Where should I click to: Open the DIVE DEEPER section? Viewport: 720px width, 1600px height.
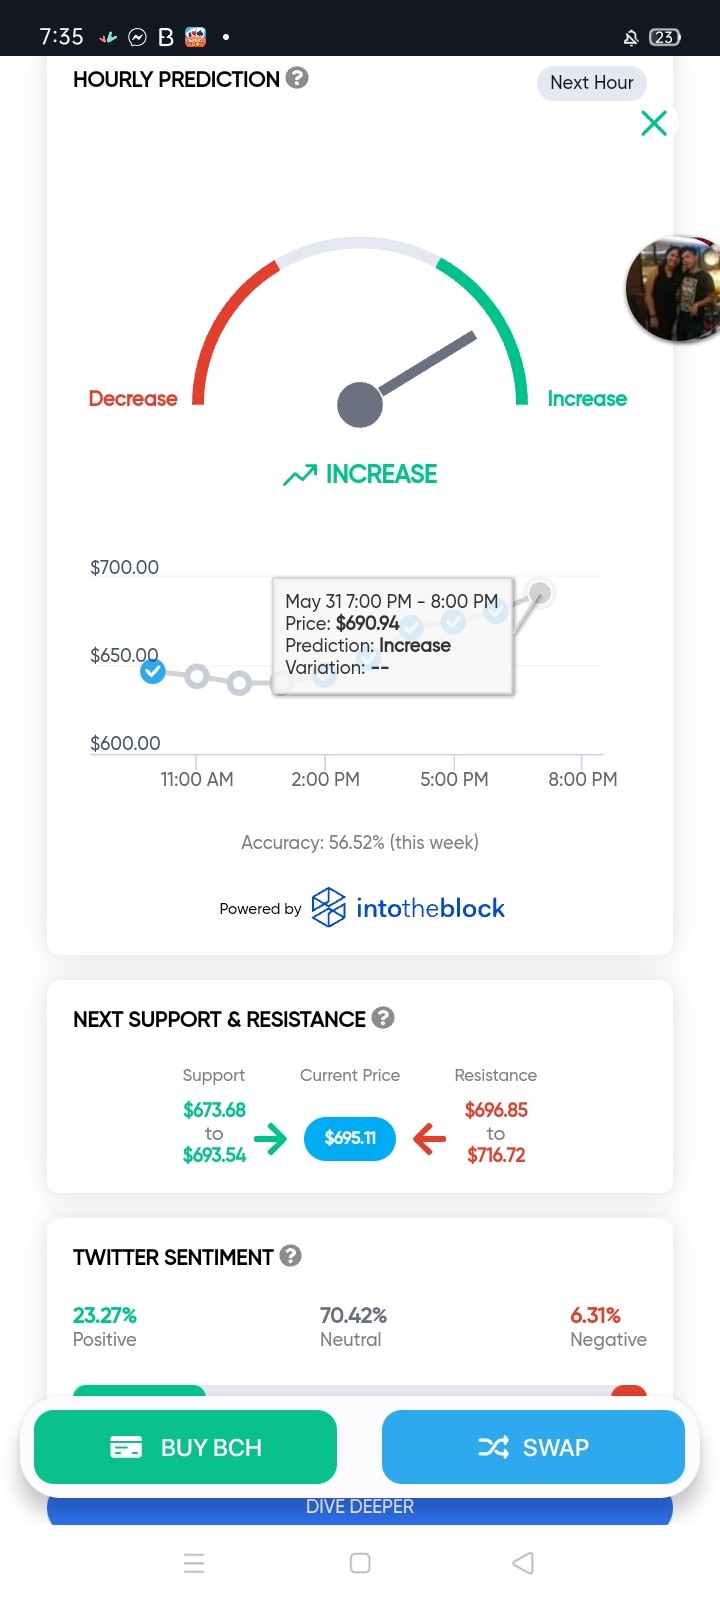pos(360,1508)
